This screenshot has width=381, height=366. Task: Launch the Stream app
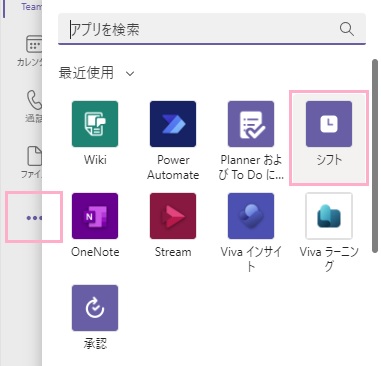click(x=173, y=216)
